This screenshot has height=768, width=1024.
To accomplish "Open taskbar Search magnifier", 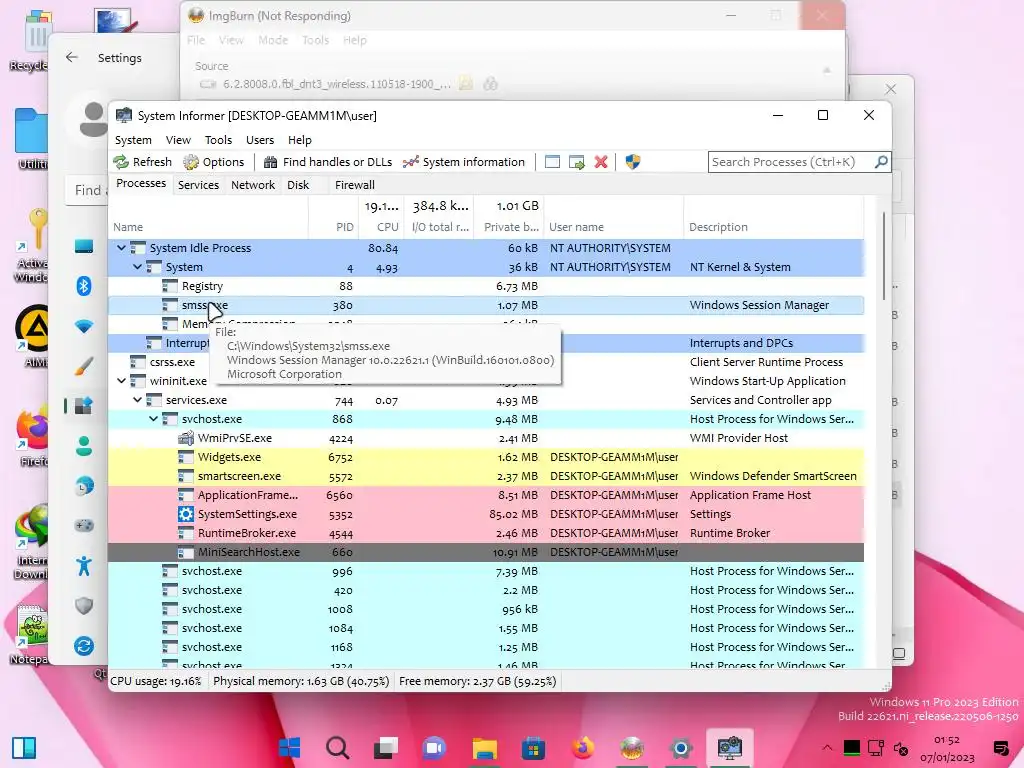I will (x=338, y=748).
